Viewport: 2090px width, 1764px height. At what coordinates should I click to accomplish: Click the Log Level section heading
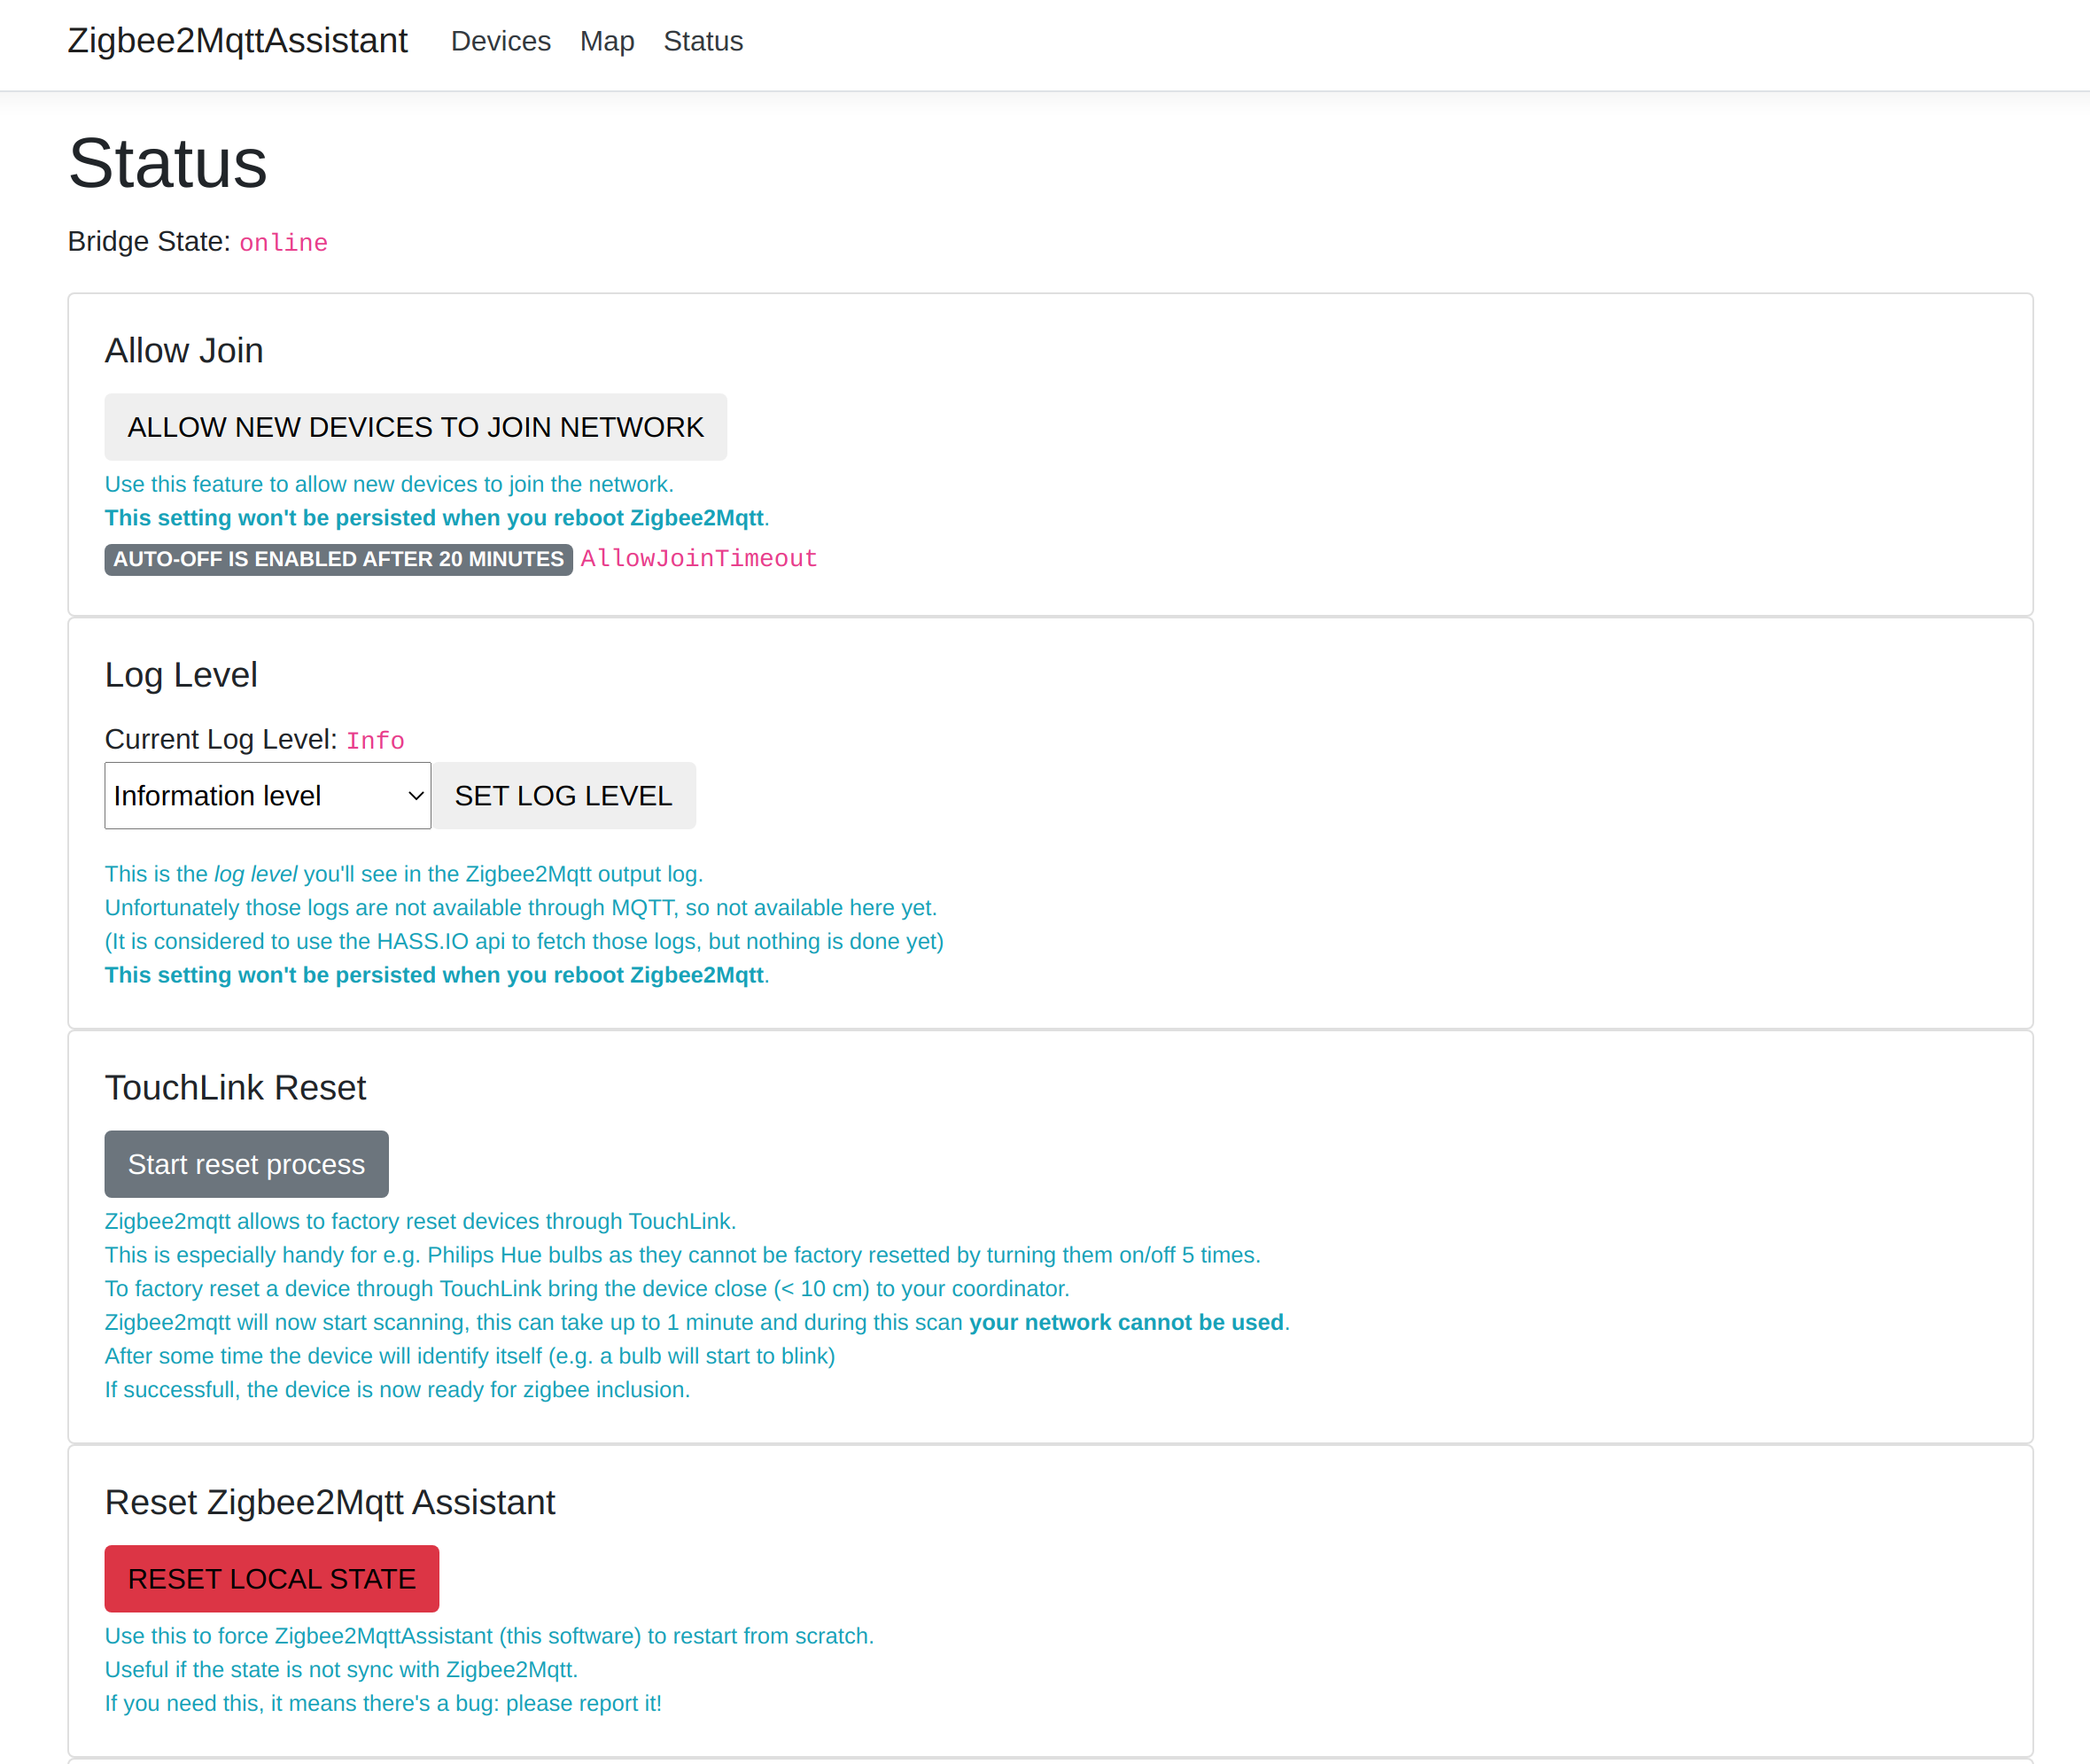tap(181, 675)
